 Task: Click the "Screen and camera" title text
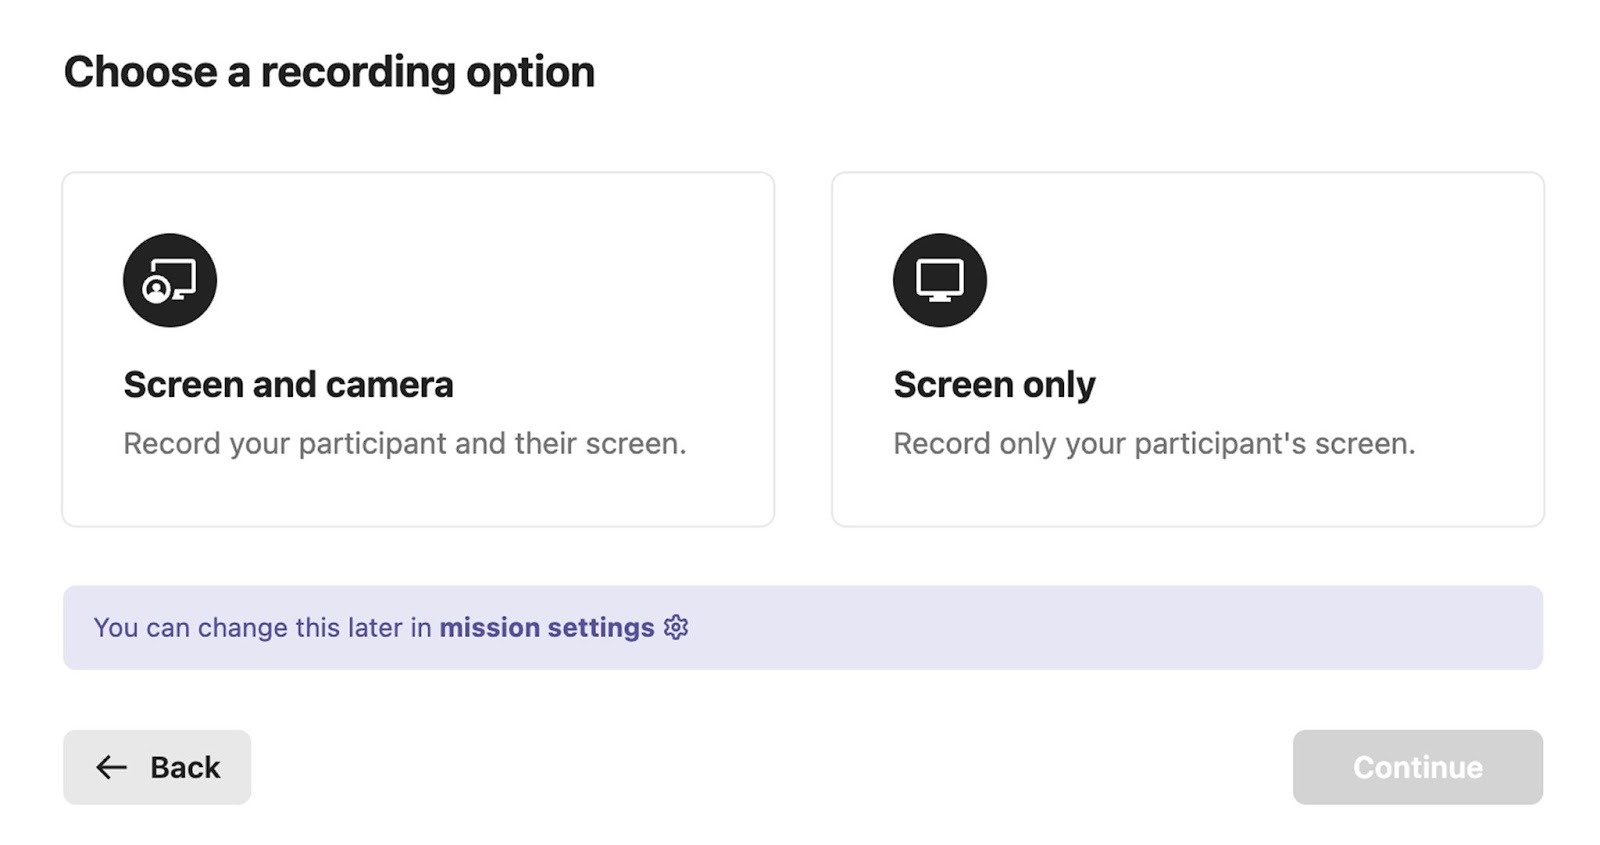tap(288, 385)
